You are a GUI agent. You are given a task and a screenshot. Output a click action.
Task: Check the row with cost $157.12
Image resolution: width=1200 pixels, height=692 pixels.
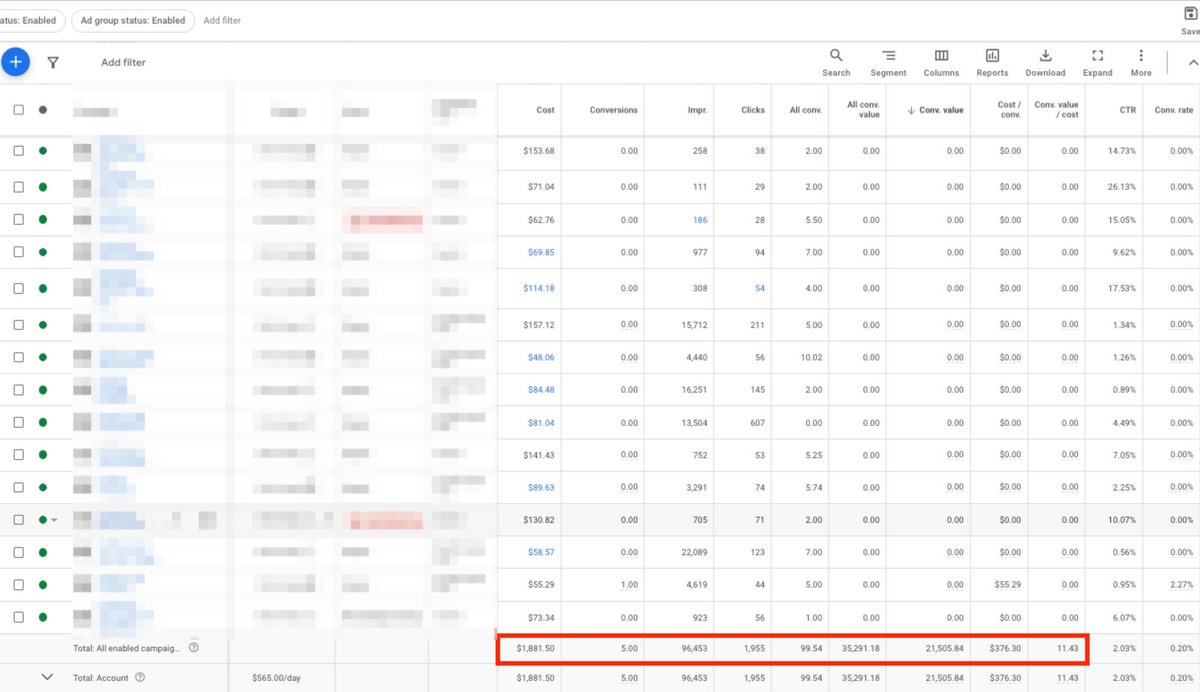coord(18,325)
